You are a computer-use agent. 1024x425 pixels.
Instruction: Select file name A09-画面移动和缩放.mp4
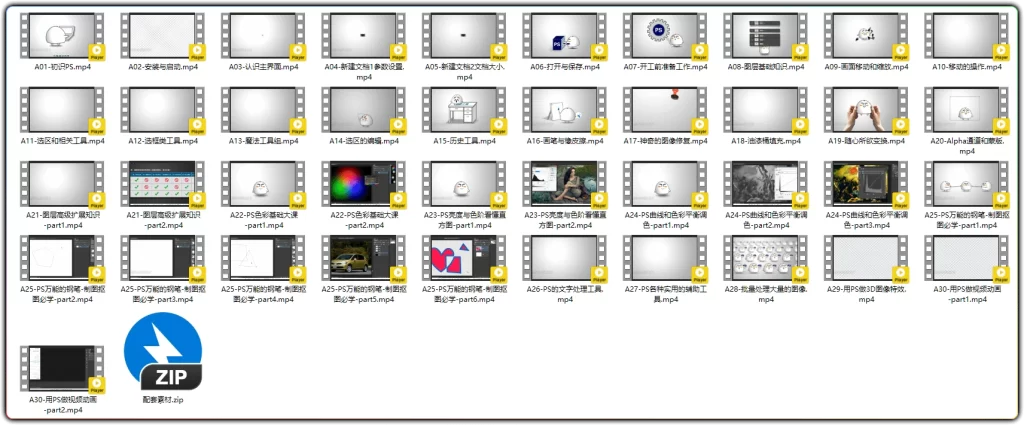pyautogui.click(x=867, y=67)
